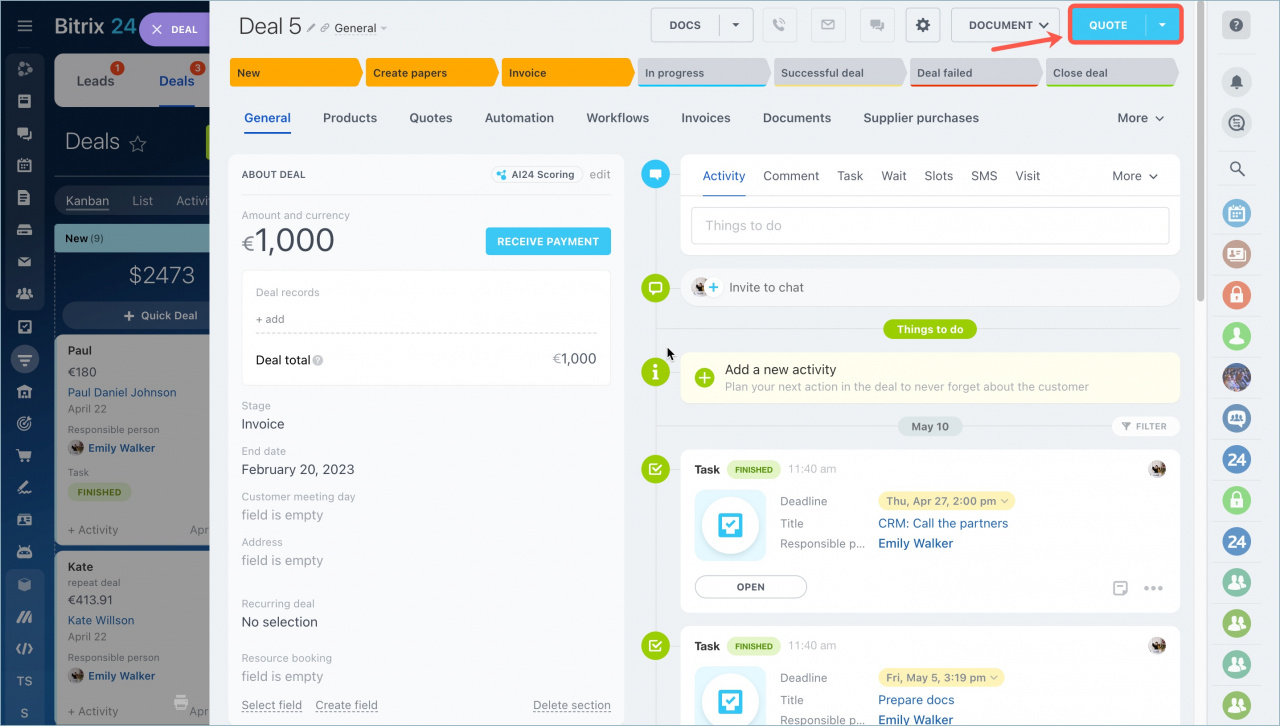Viewport: 1280px width, 726px height.
Task: Click the code brackets icon in left sidebar
Action: [x=25, y=648]
